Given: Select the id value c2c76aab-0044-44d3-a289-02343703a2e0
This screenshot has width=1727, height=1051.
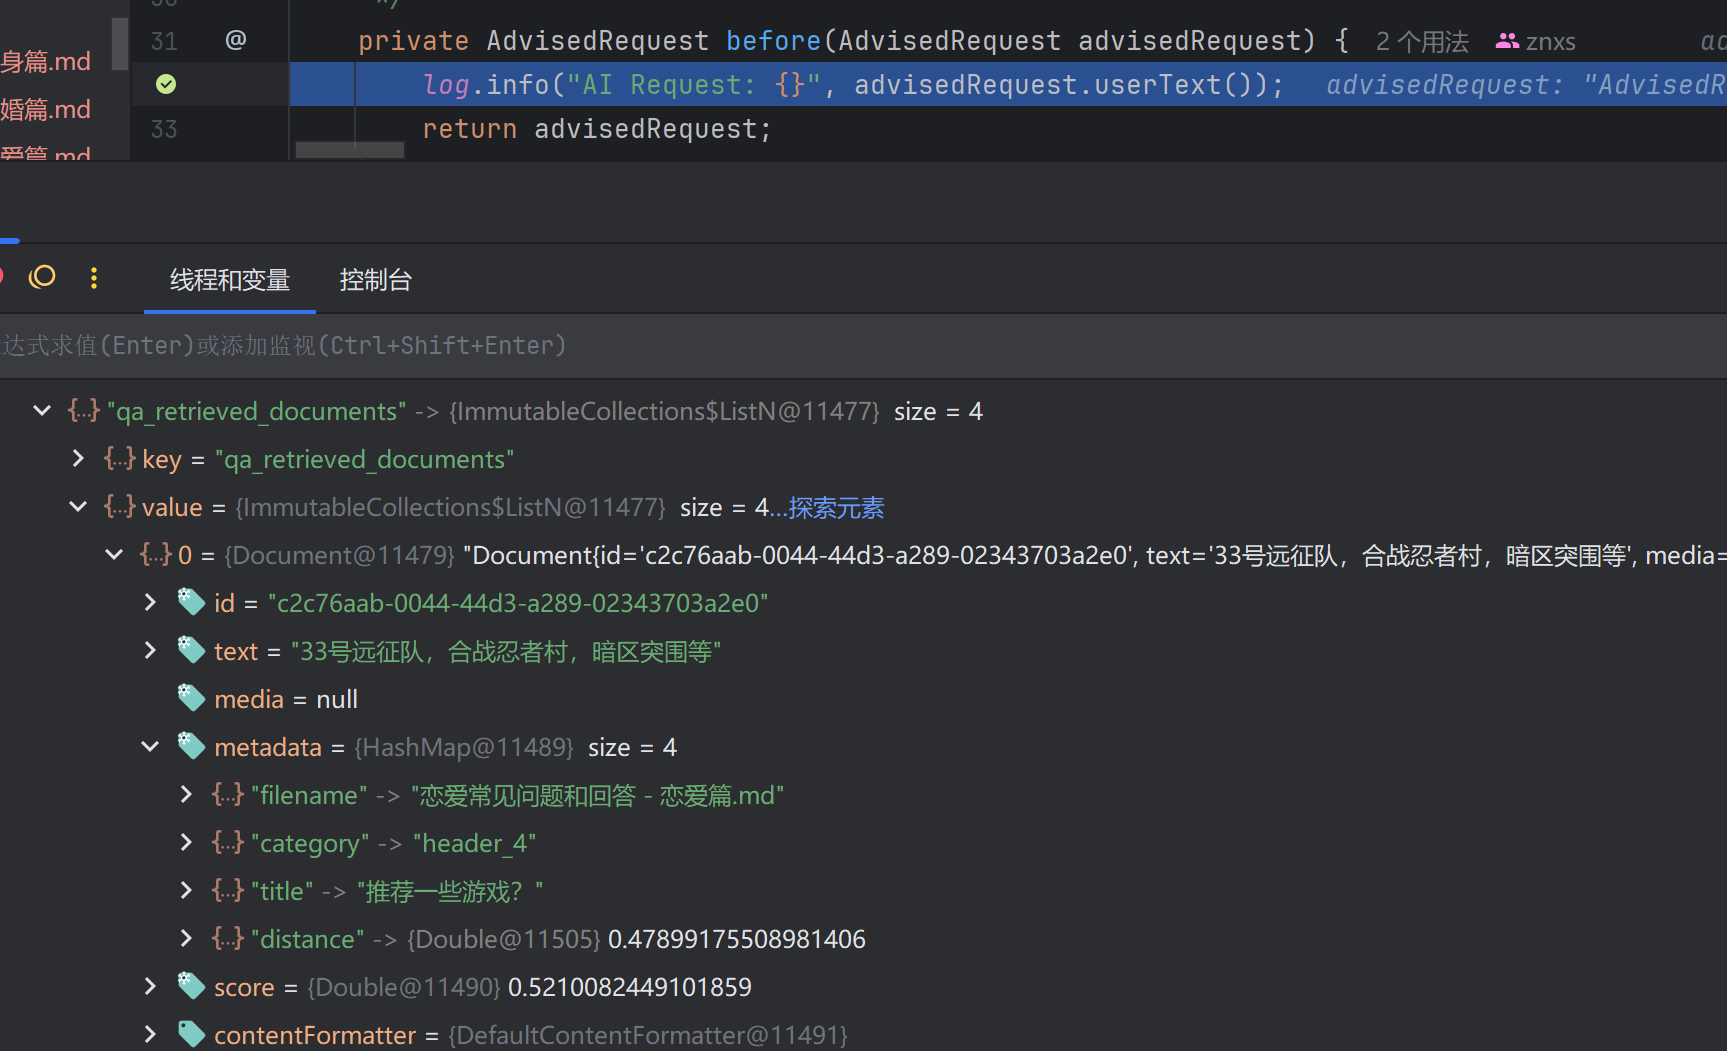Looking at the screenshot, I should tap(518, 603).
